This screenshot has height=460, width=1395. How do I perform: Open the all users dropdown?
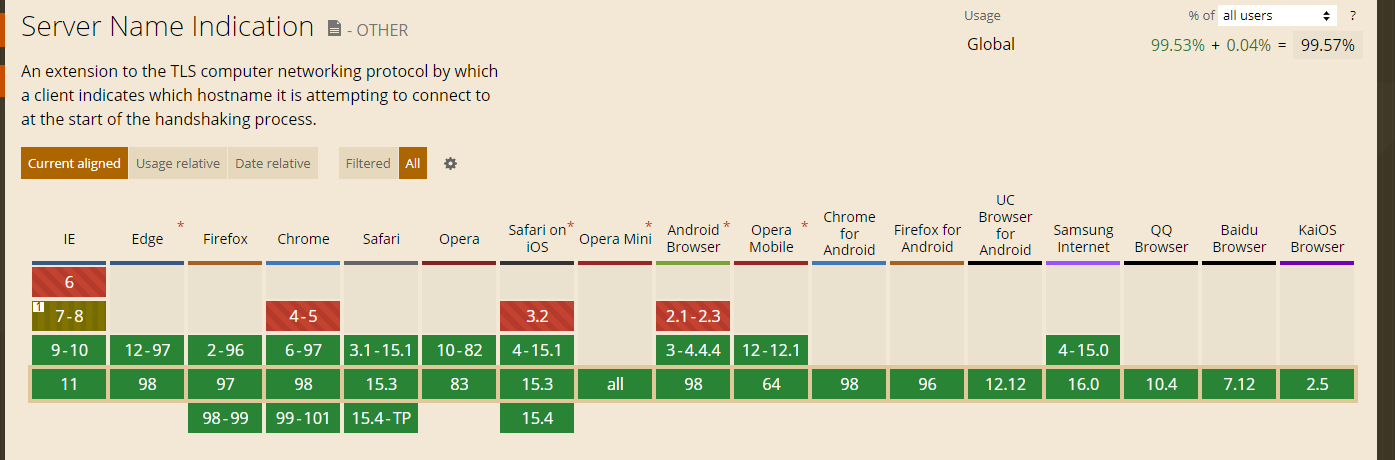coord(1277,16)
